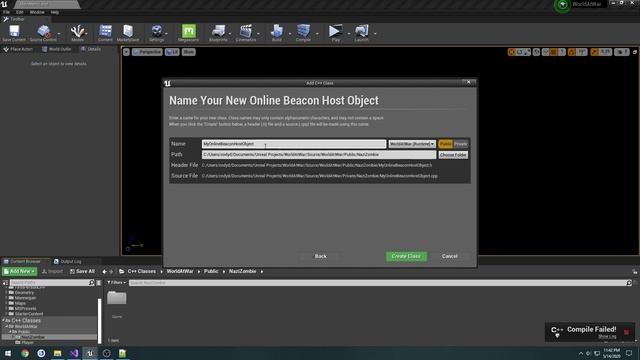Click the Create Class button
This screenshot has height=360, width=640.
click(406, 256)
